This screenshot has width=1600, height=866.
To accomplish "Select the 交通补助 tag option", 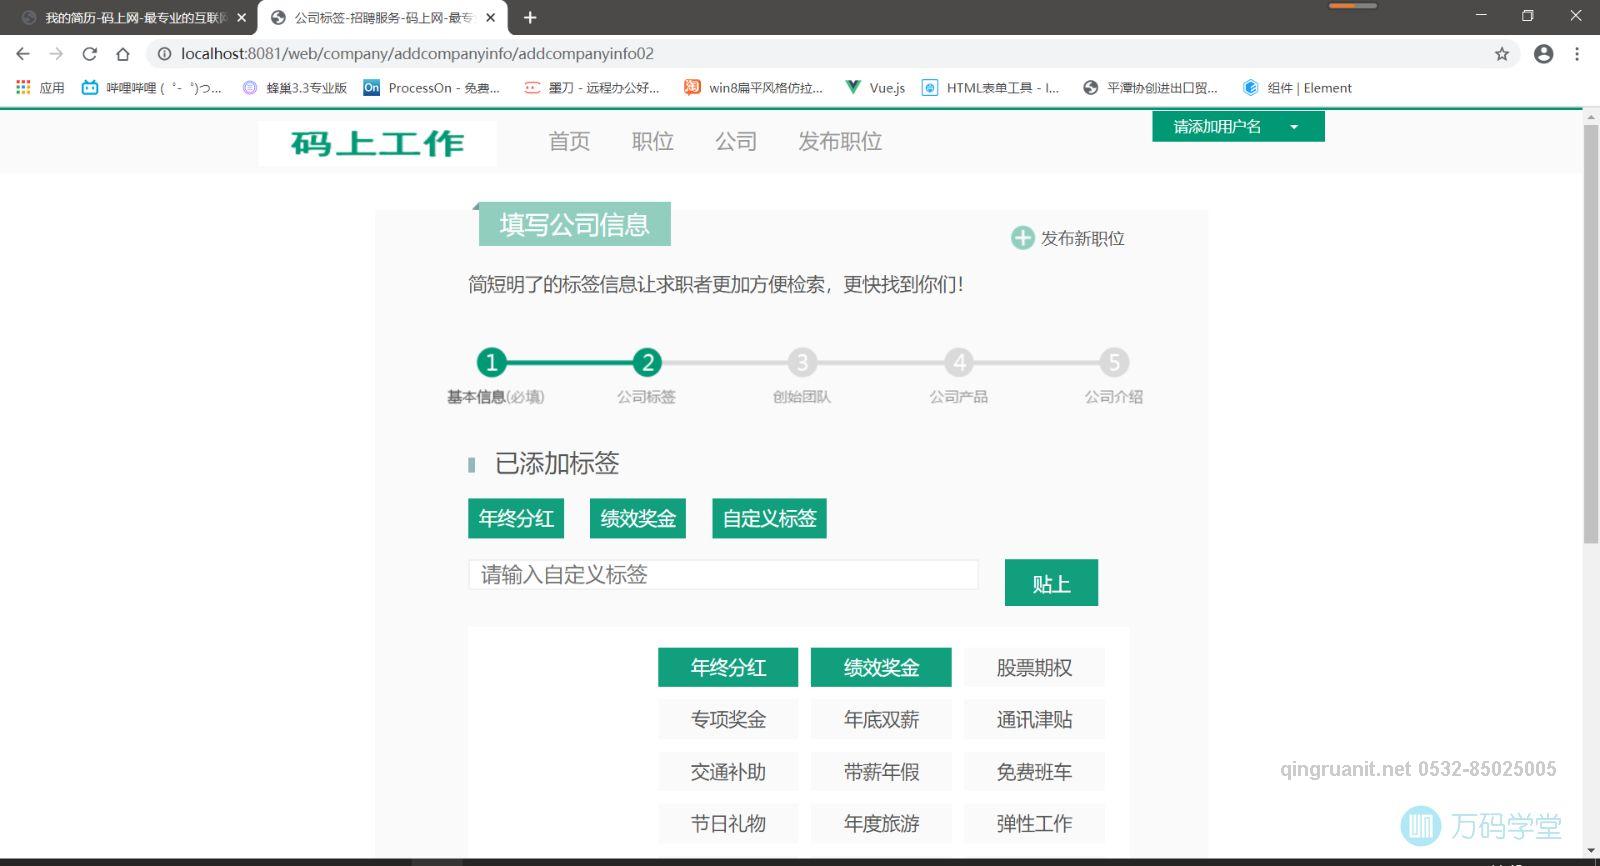I will [x=728, y=772].
